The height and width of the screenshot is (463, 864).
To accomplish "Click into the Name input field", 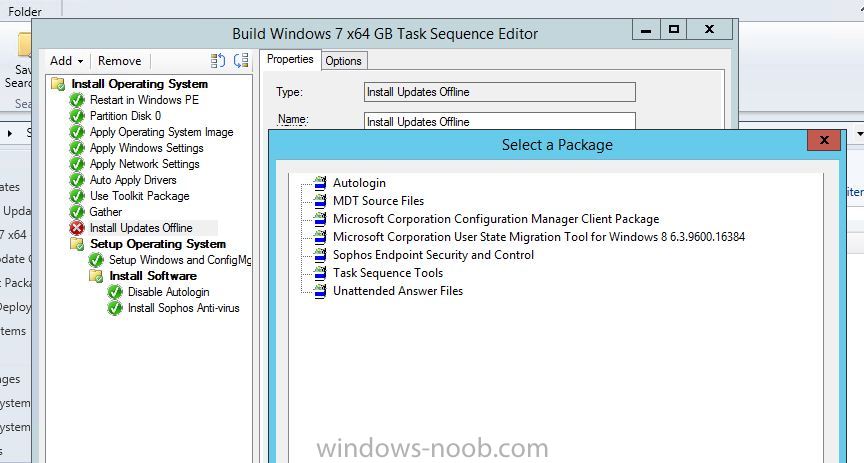I will pos(500,121).
